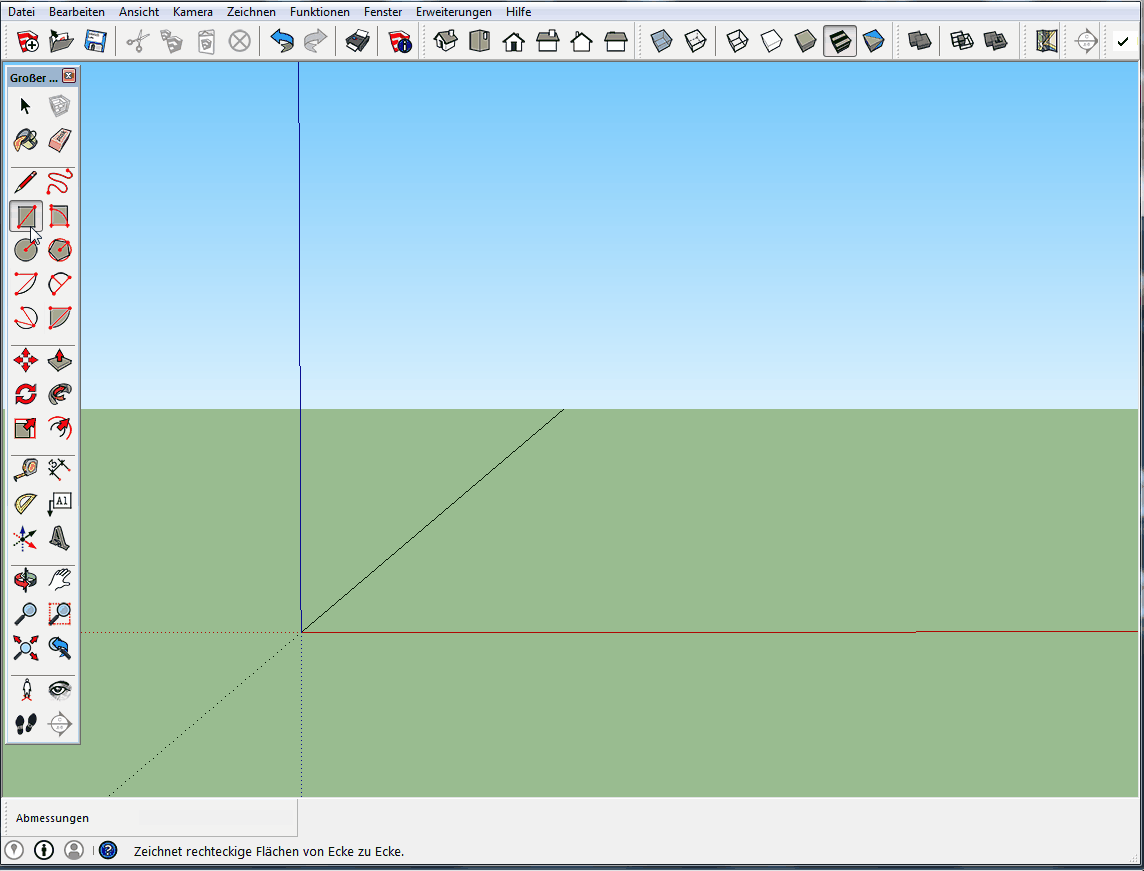Choose the Circle drawing tool
Image resolution: width=1144 pixels, height=871 pixels.
tap(26, 250)
